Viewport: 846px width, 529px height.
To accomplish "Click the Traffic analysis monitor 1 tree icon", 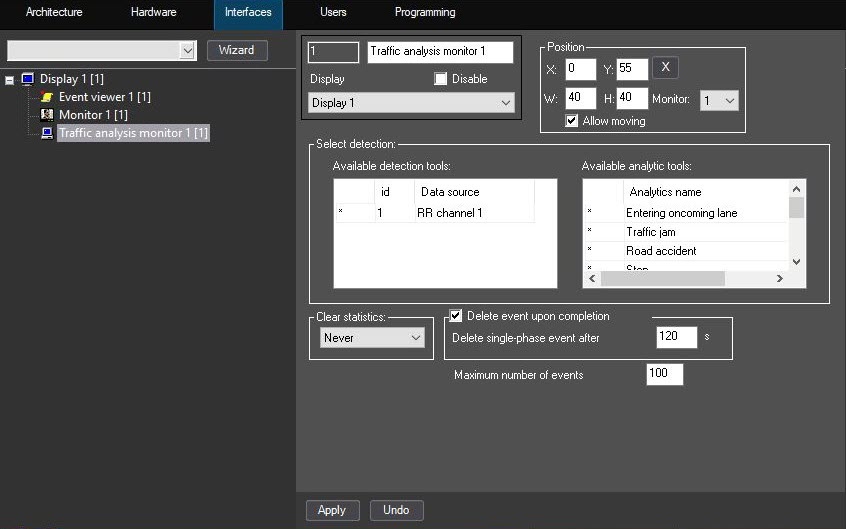I will click(x=47, y=133).
